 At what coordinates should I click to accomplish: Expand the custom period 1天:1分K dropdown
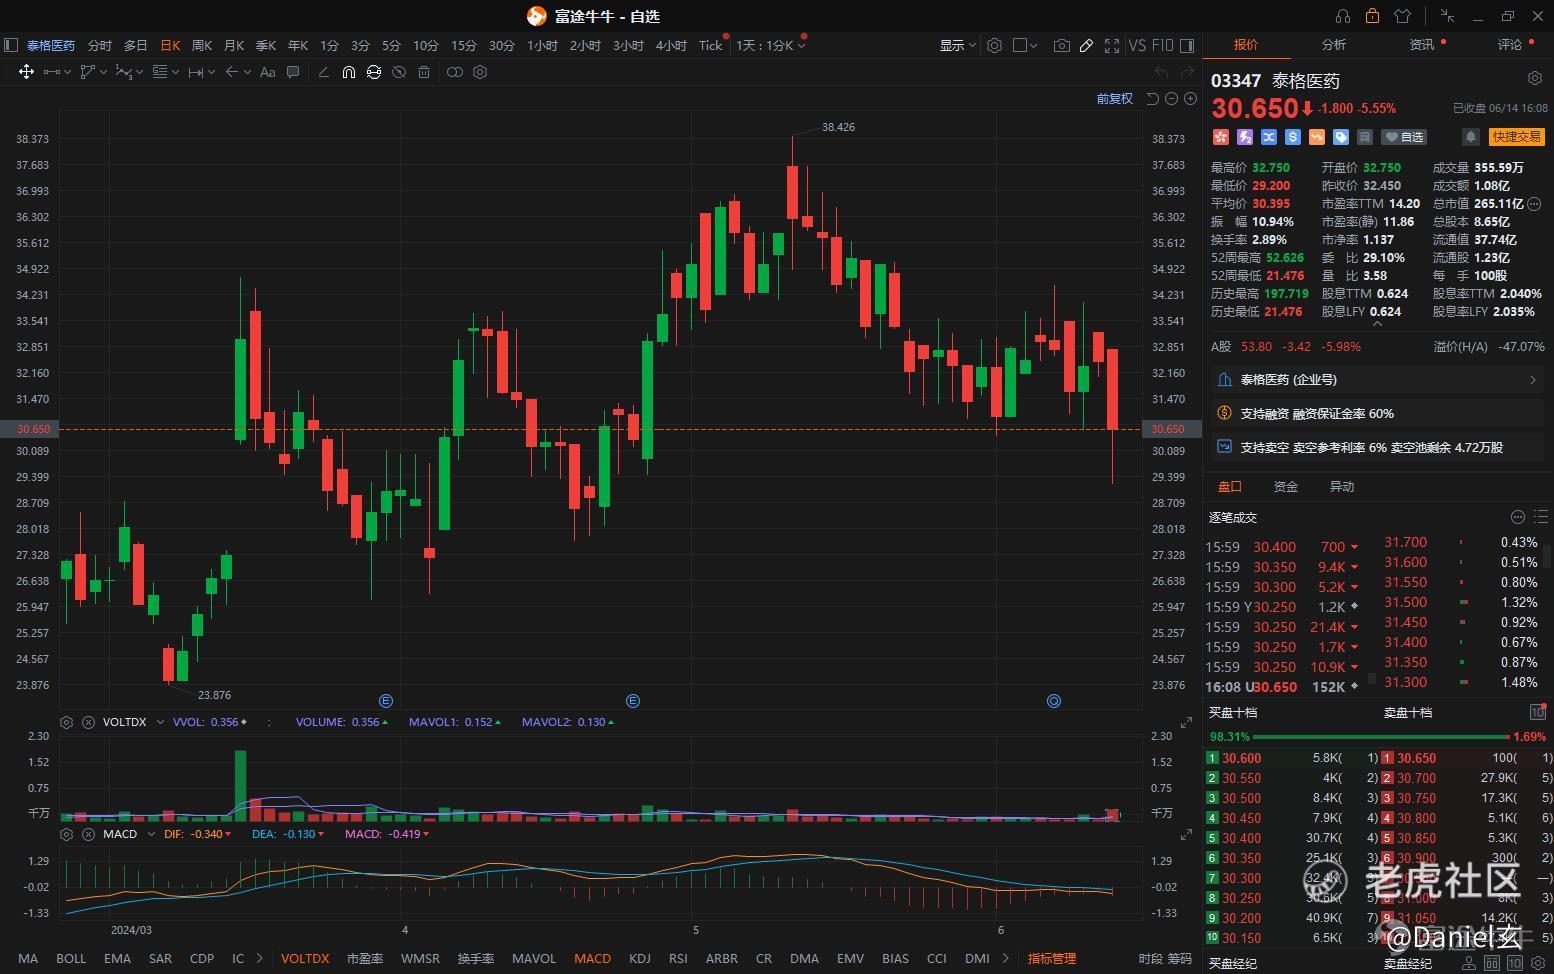coord(770,45)
